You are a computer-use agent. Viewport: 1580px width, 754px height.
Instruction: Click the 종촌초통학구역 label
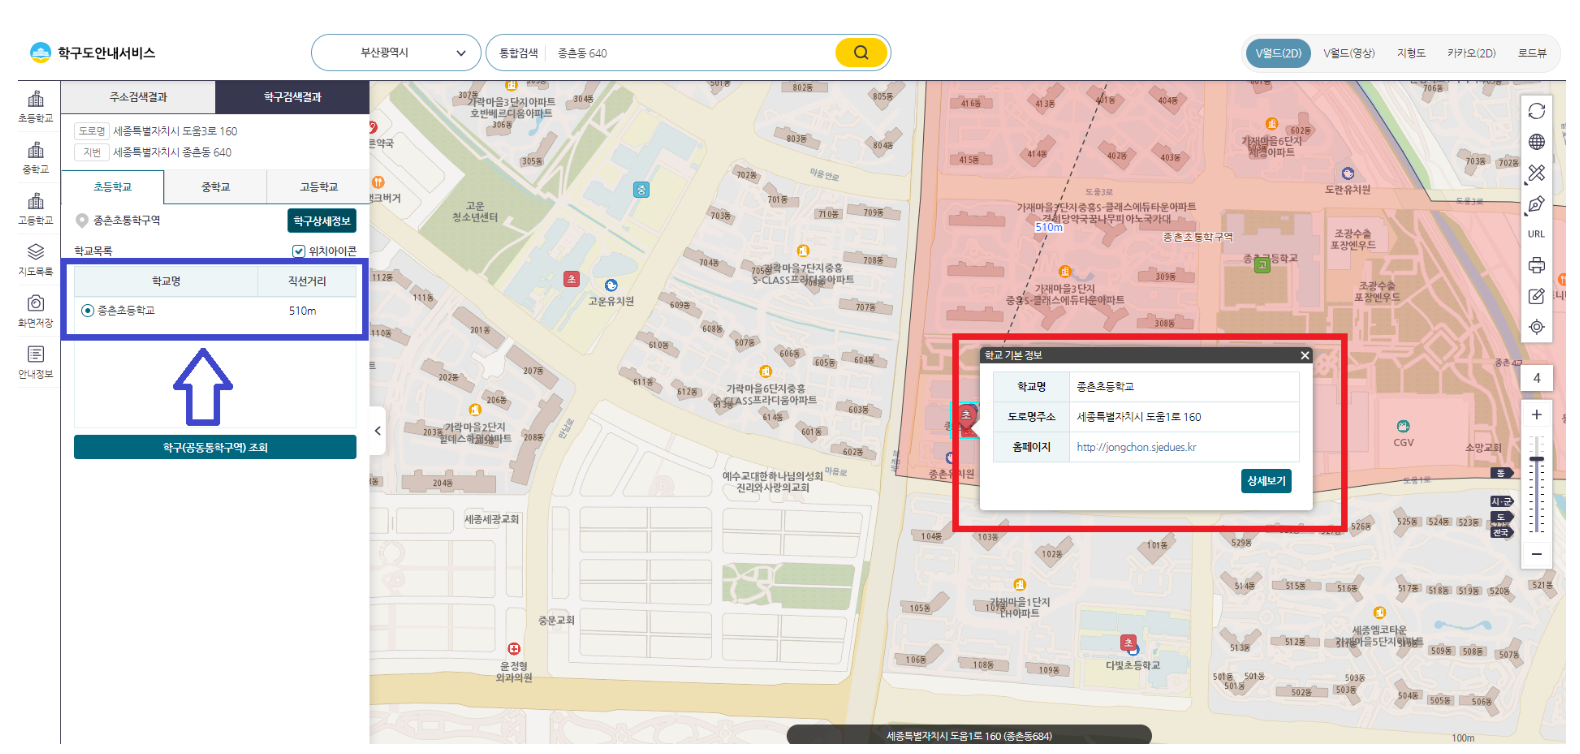[126, 220]
